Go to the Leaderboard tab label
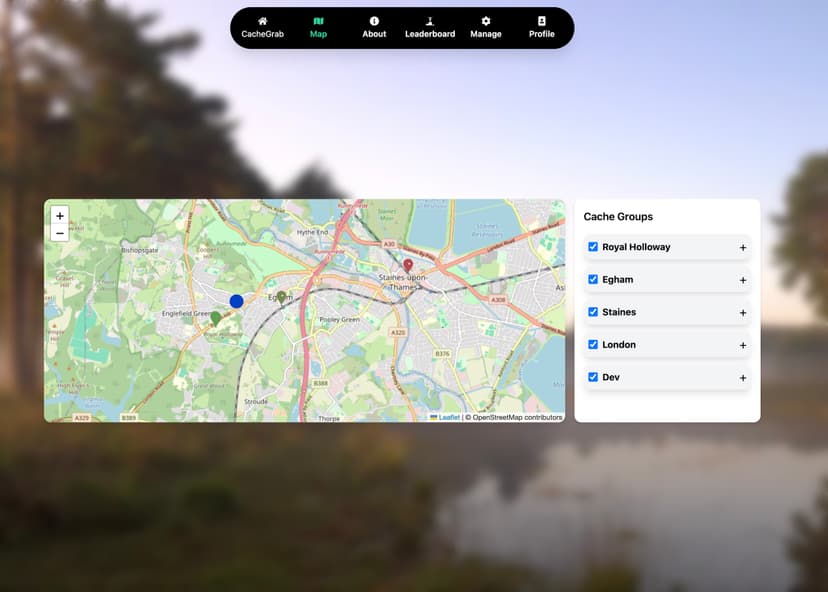 tap(430, 34)
